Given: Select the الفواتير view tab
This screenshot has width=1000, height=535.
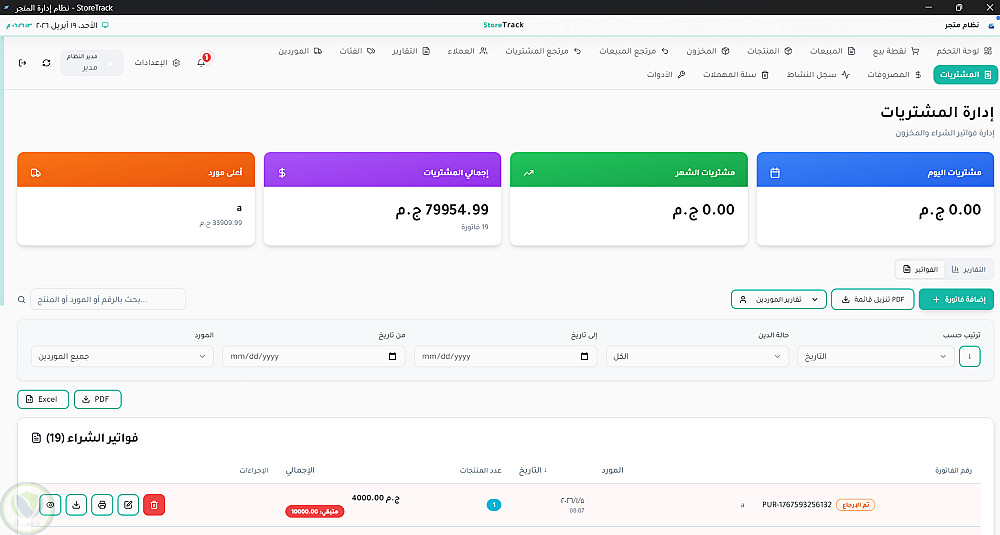Looking at the screenshot, I should pos(920,269).
